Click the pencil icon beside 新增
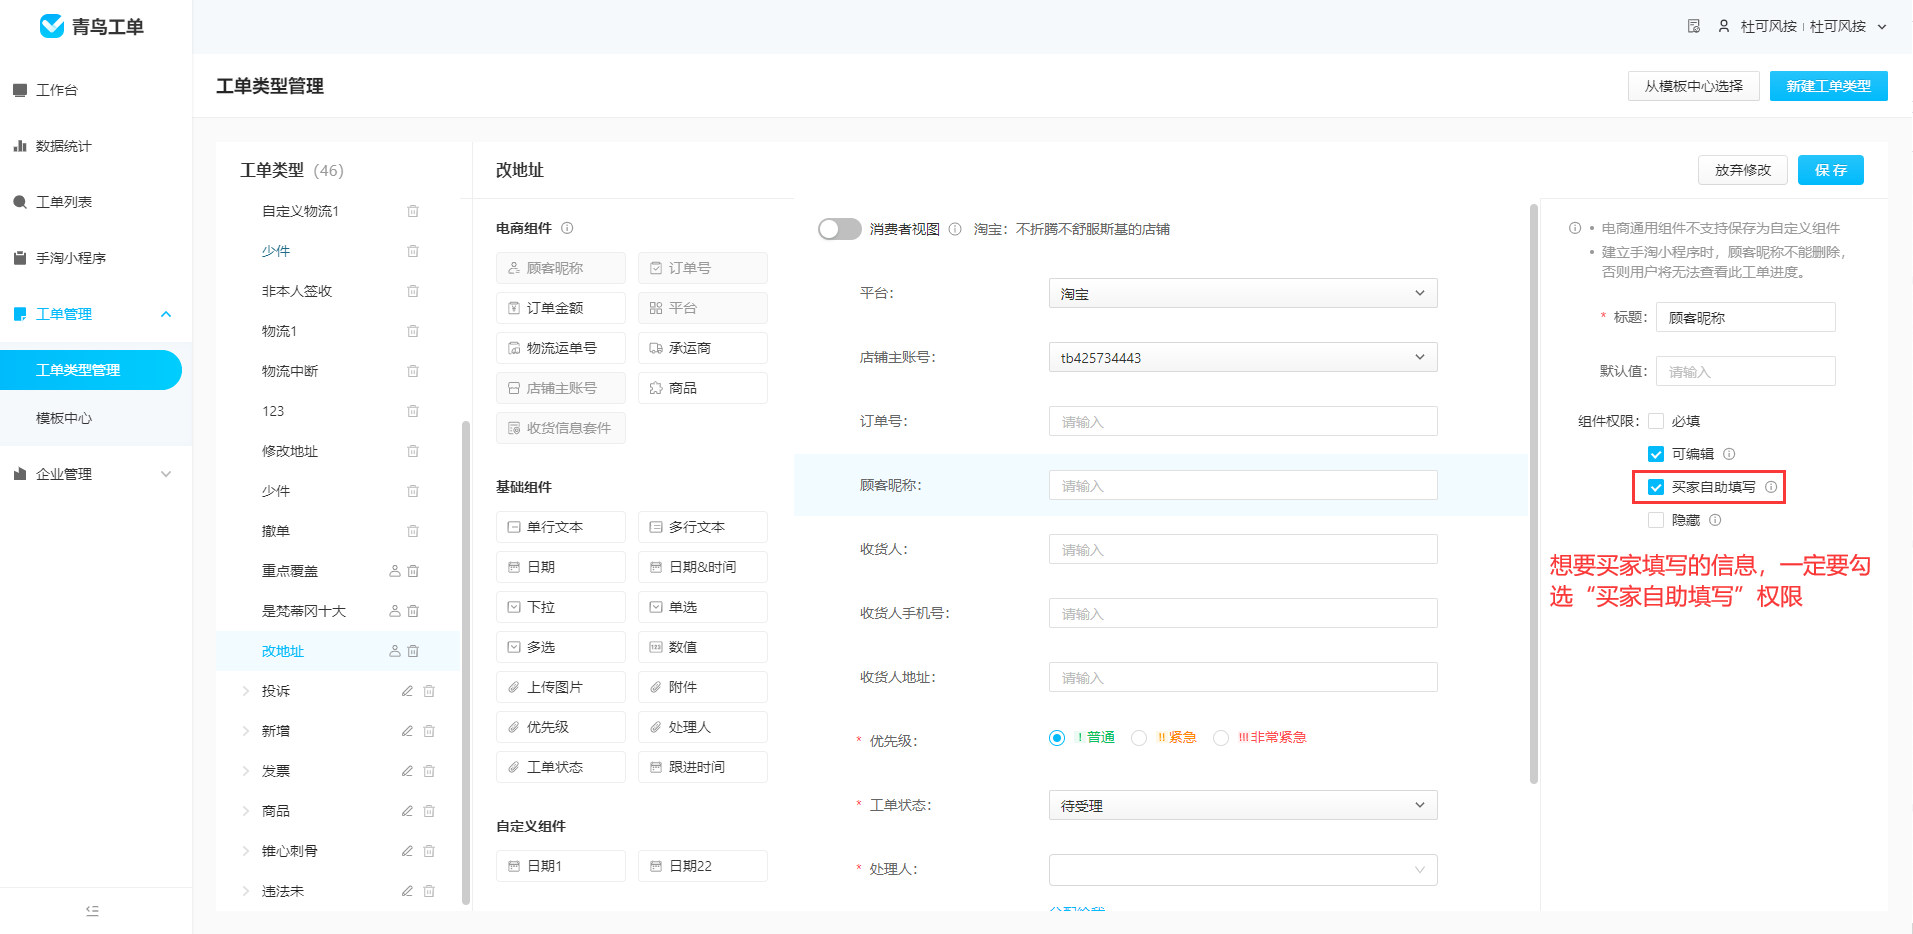This screenshot has width=1913, height=934. (407, 731)
